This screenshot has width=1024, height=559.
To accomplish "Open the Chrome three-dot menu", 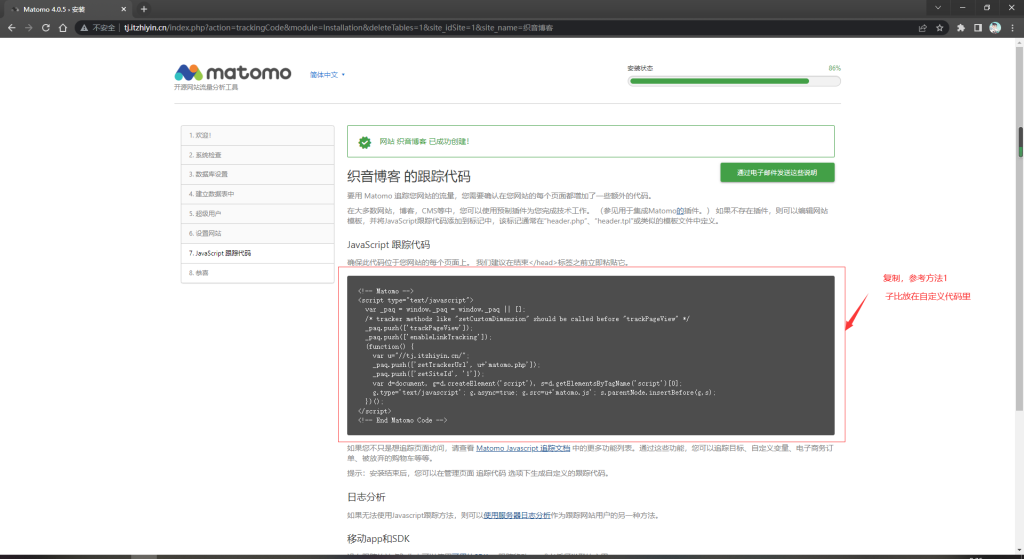I will [x=1012, y=28].
